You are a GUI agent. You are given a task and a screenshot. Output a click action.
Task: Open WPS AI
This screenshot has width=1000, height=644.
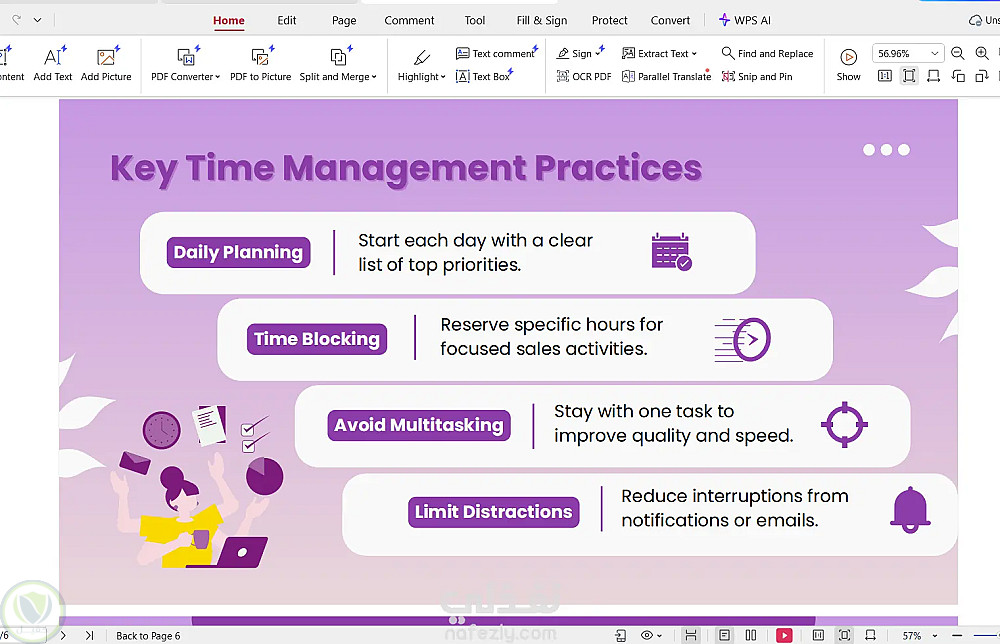744,20
